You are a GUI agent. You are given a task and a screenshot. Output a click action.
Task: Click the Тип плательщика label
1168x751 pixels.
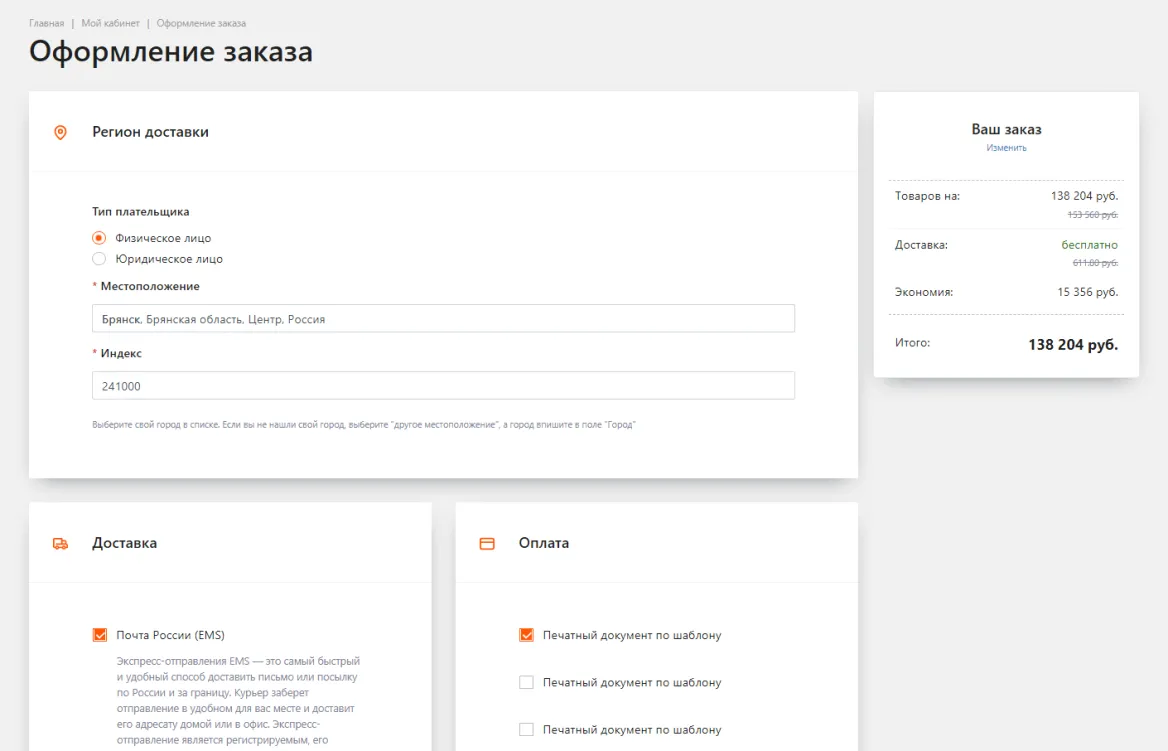141,212
